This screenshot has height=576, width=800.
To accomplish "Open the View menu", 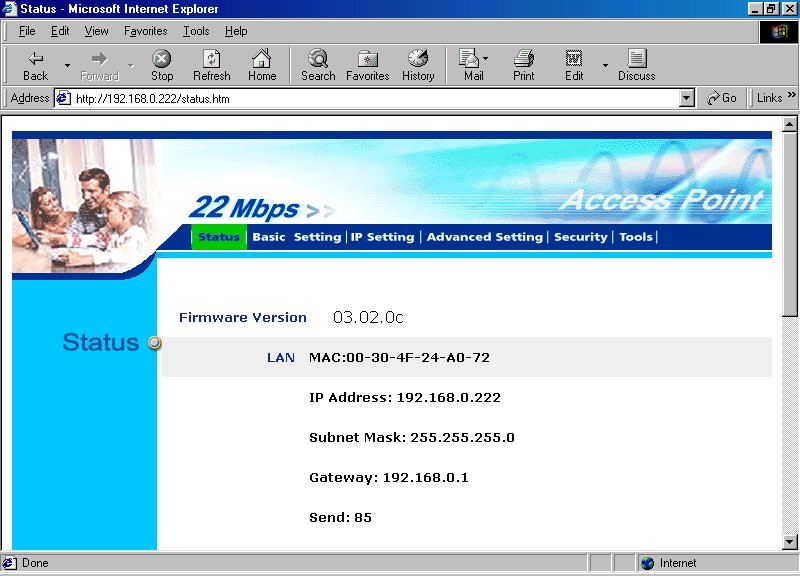I will coord(97,31).
